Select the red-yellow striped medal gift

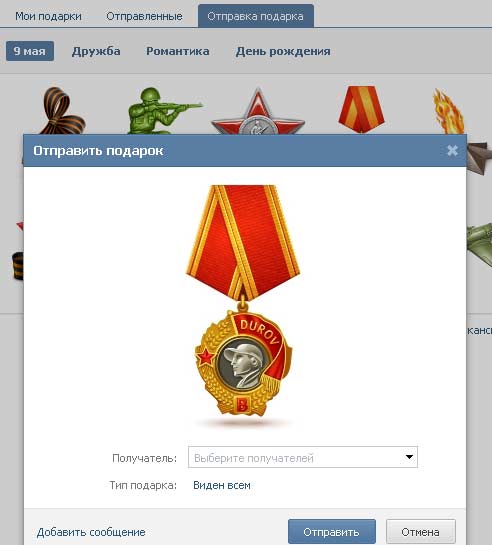point(361,109)
